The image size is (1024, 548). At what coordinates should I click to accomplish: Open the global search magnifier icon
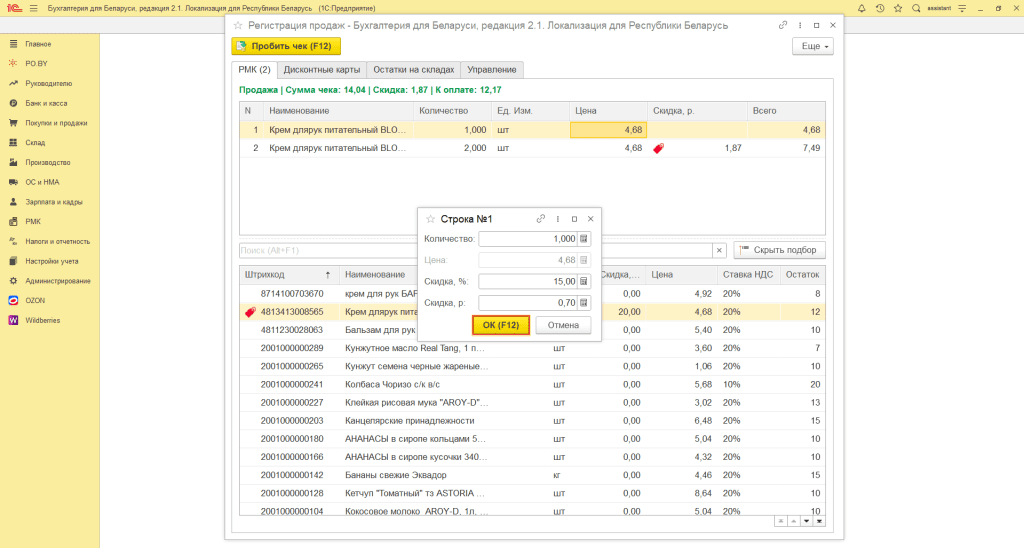point(916,8)
